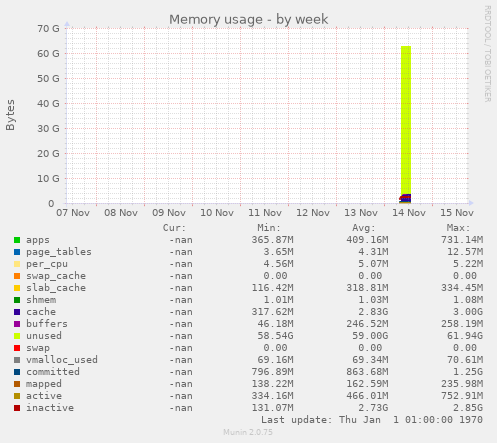
Task: Click the unused lime legend swatch
Action: click(17, 336)
